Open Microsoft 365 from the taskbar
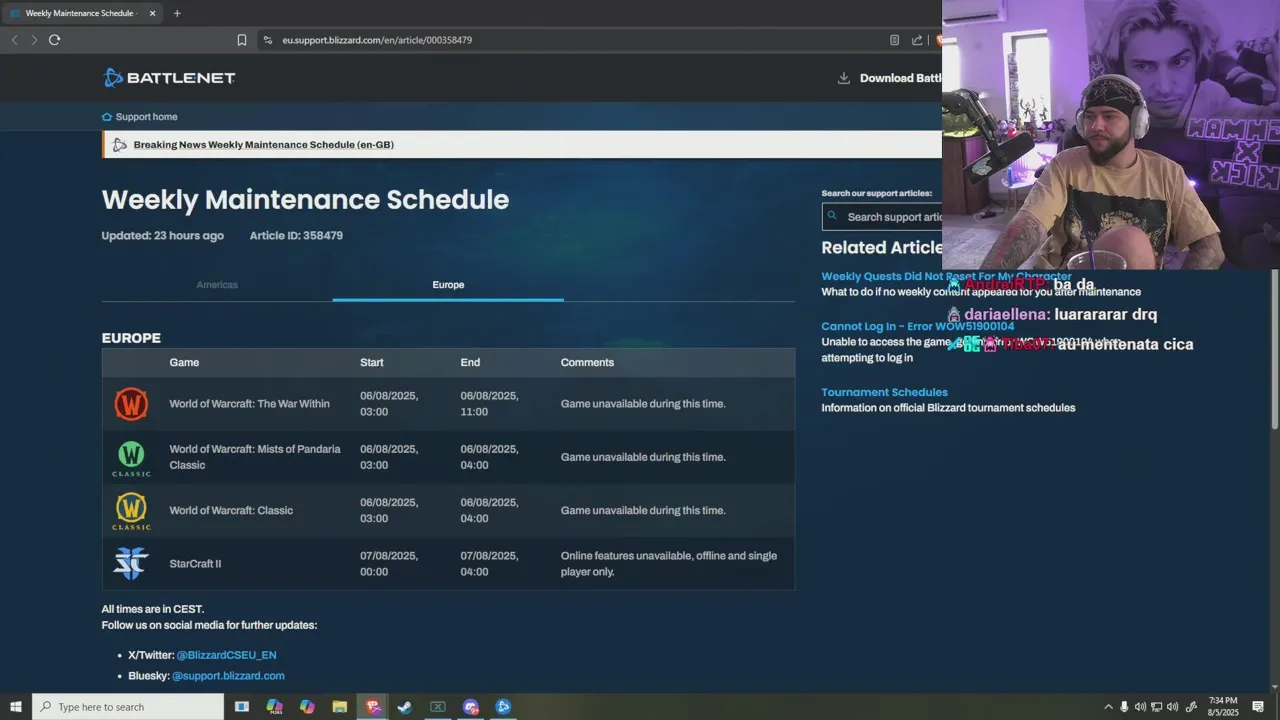Viewport: 1280px width, 720px height. pyautogui.click(x=274, y=707)
